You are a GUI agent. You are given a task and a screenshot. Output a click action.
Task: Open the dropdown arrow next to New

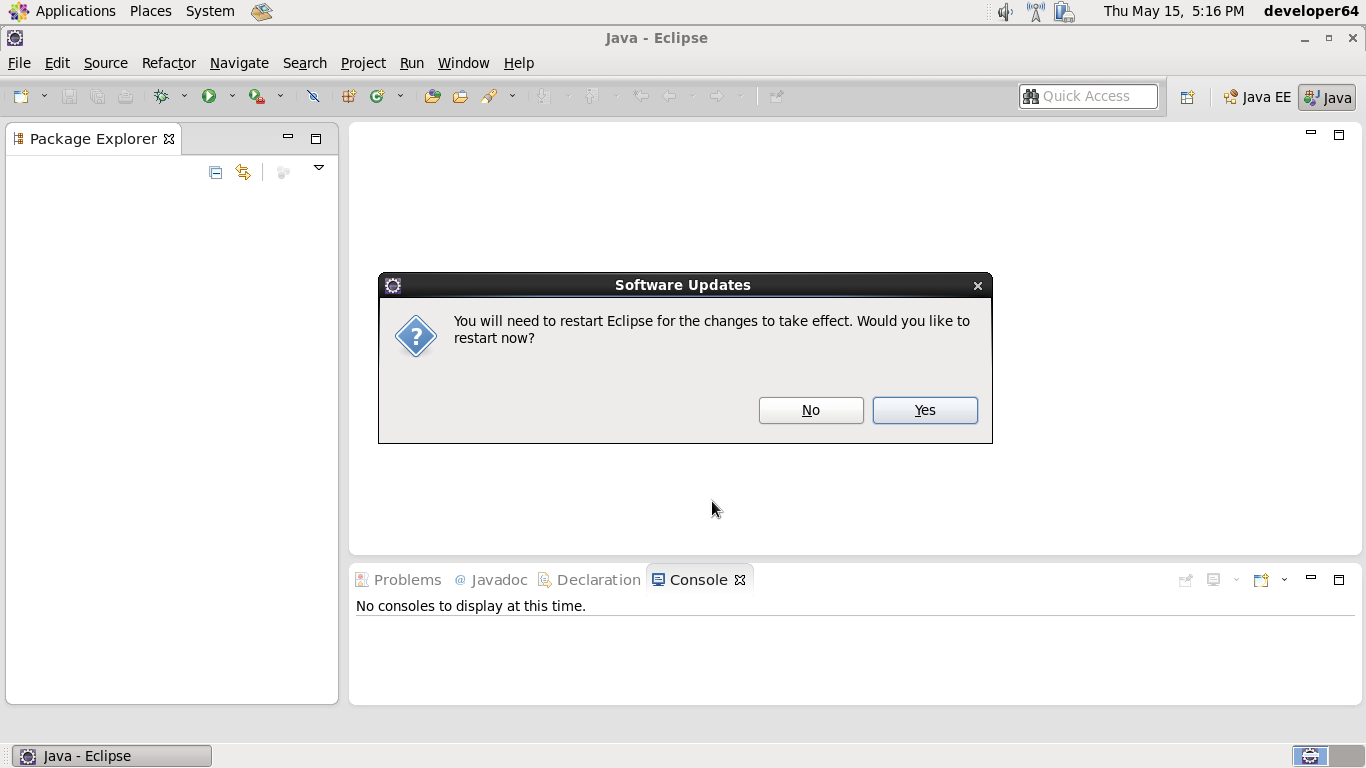[x=44, y=97]
